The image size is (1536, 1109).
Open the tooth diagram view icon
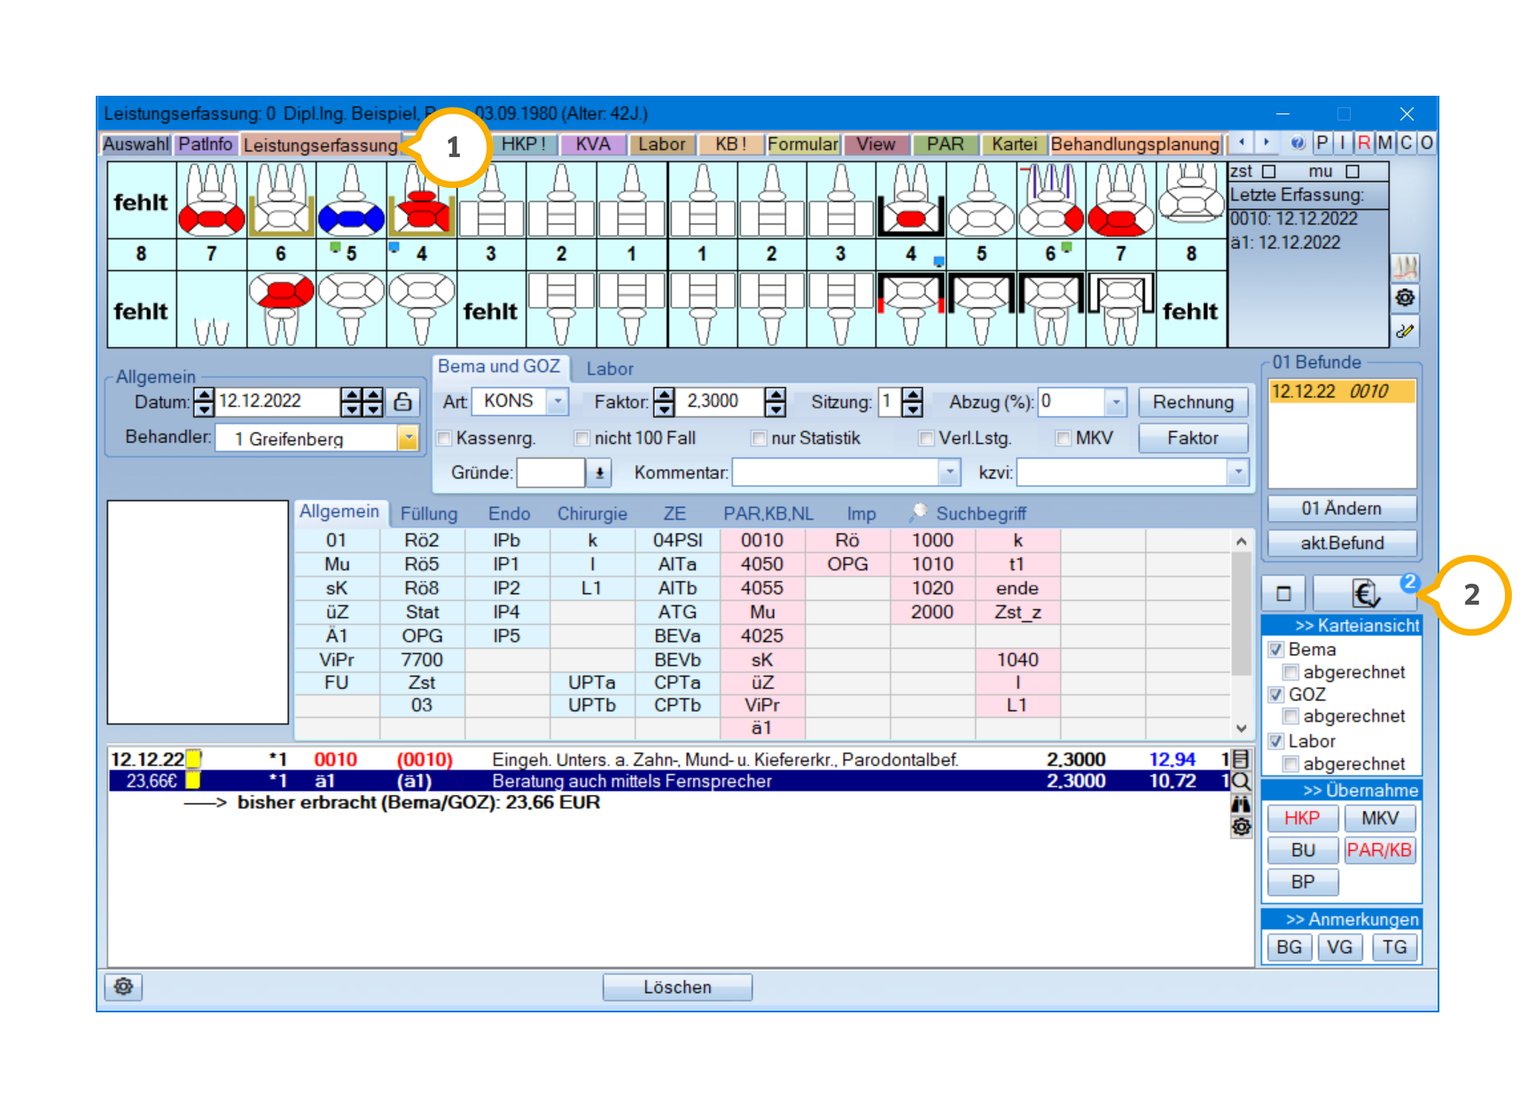click(x=1405, y=267)
